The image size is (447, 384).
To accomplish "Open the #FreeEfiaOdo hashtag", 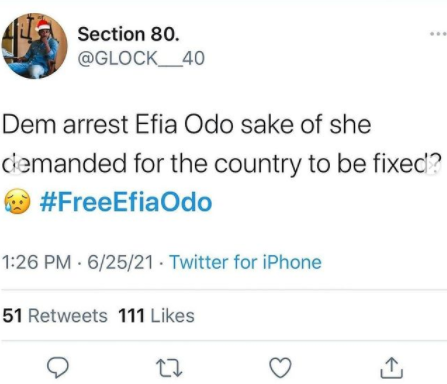I will pyautogui.click(x=126, y=202).
